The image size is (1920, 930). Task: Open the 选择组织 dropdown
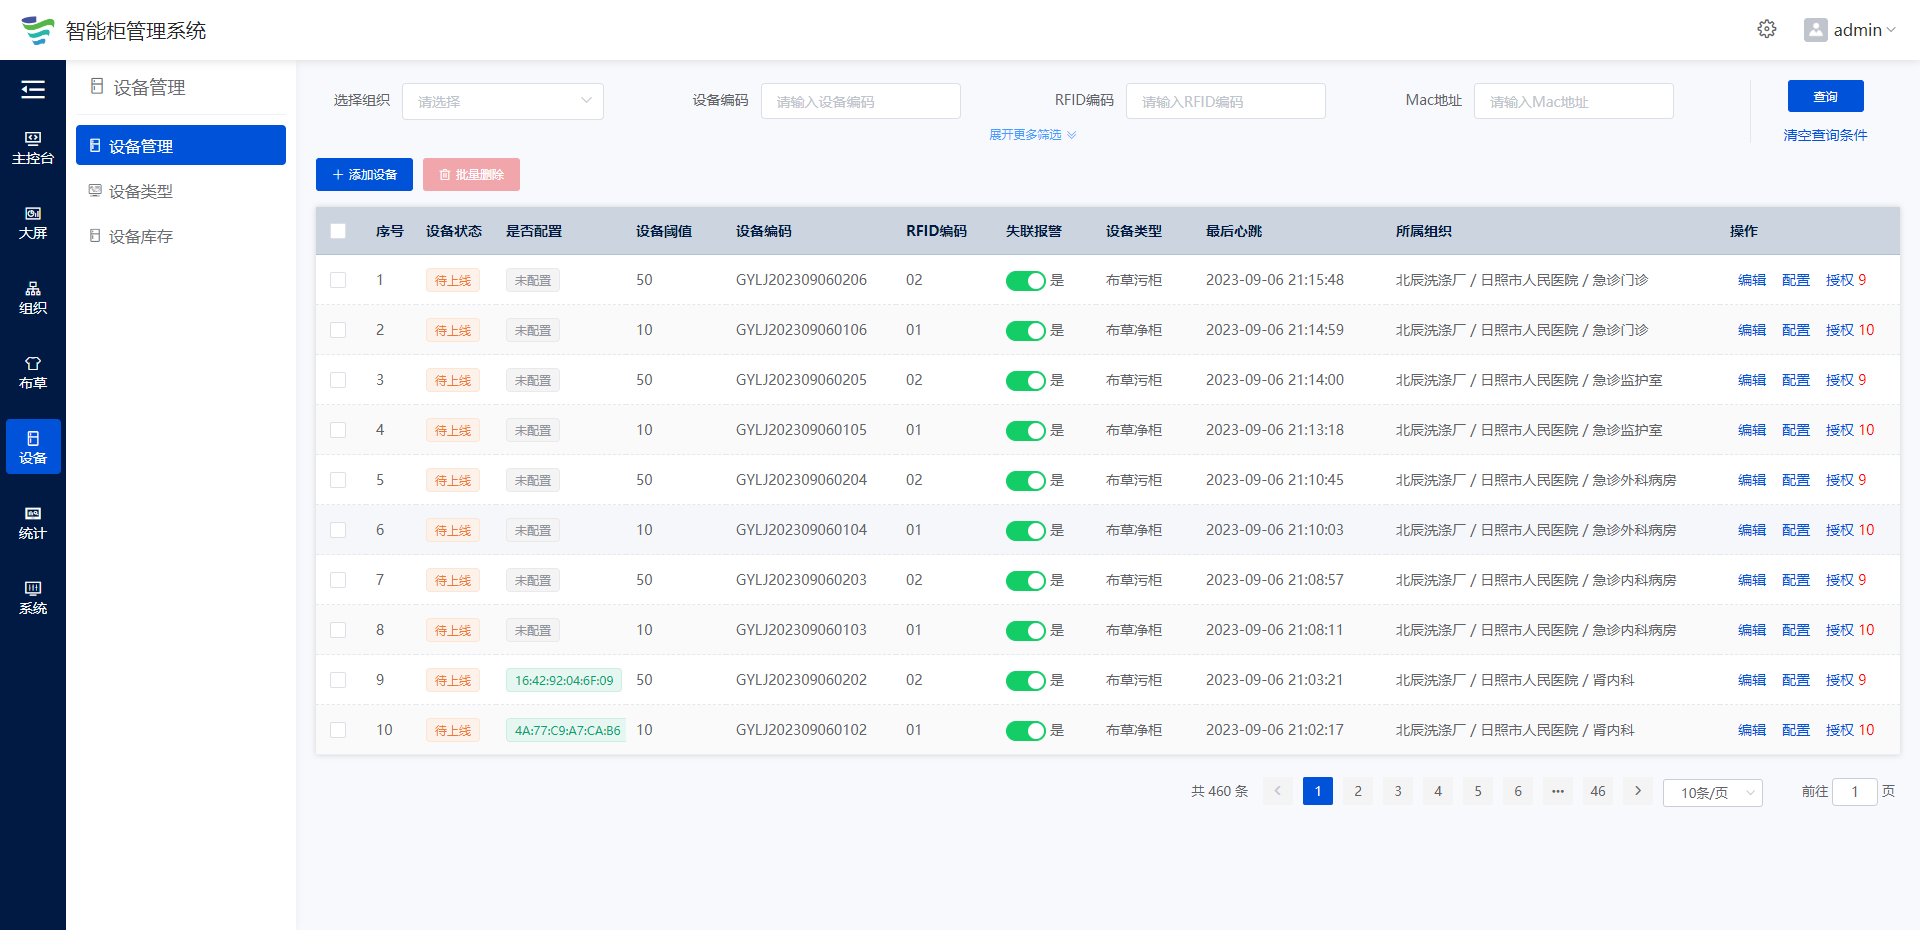click(x=503, y=101)
